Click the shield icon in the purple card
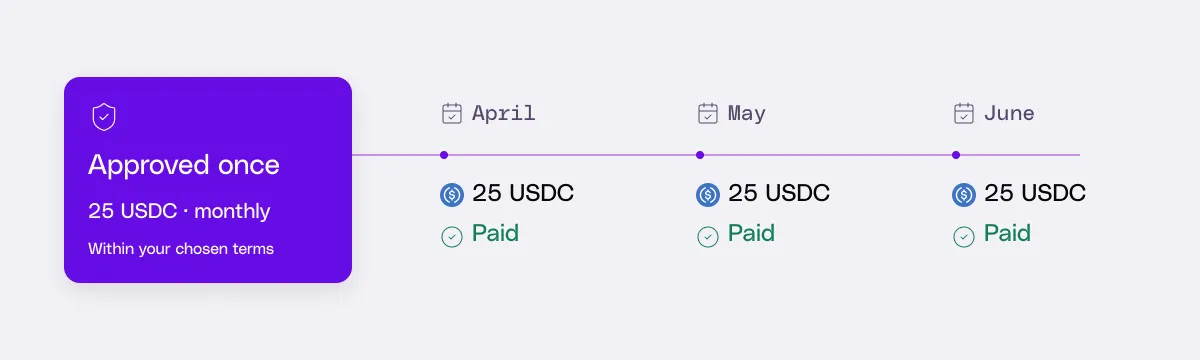Viewport: 1200px width, 360px height. point(104,117)
